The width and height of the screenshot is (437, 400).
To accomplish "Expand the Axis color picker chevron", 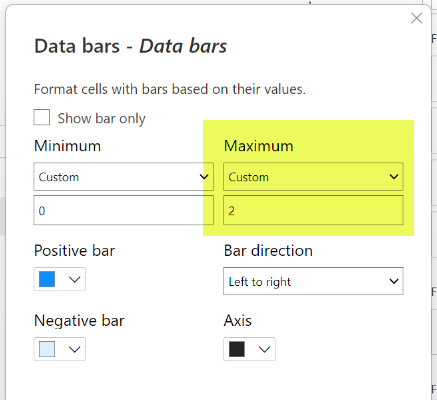I will [x=264, y=349].
